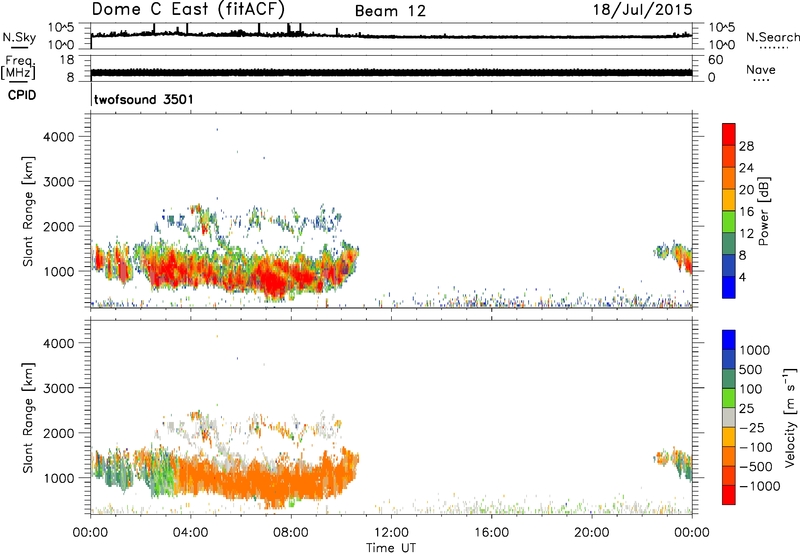The image size is (800, 554).
Task: Click the "CPID" row label
Action: click(x=22, y=95)
